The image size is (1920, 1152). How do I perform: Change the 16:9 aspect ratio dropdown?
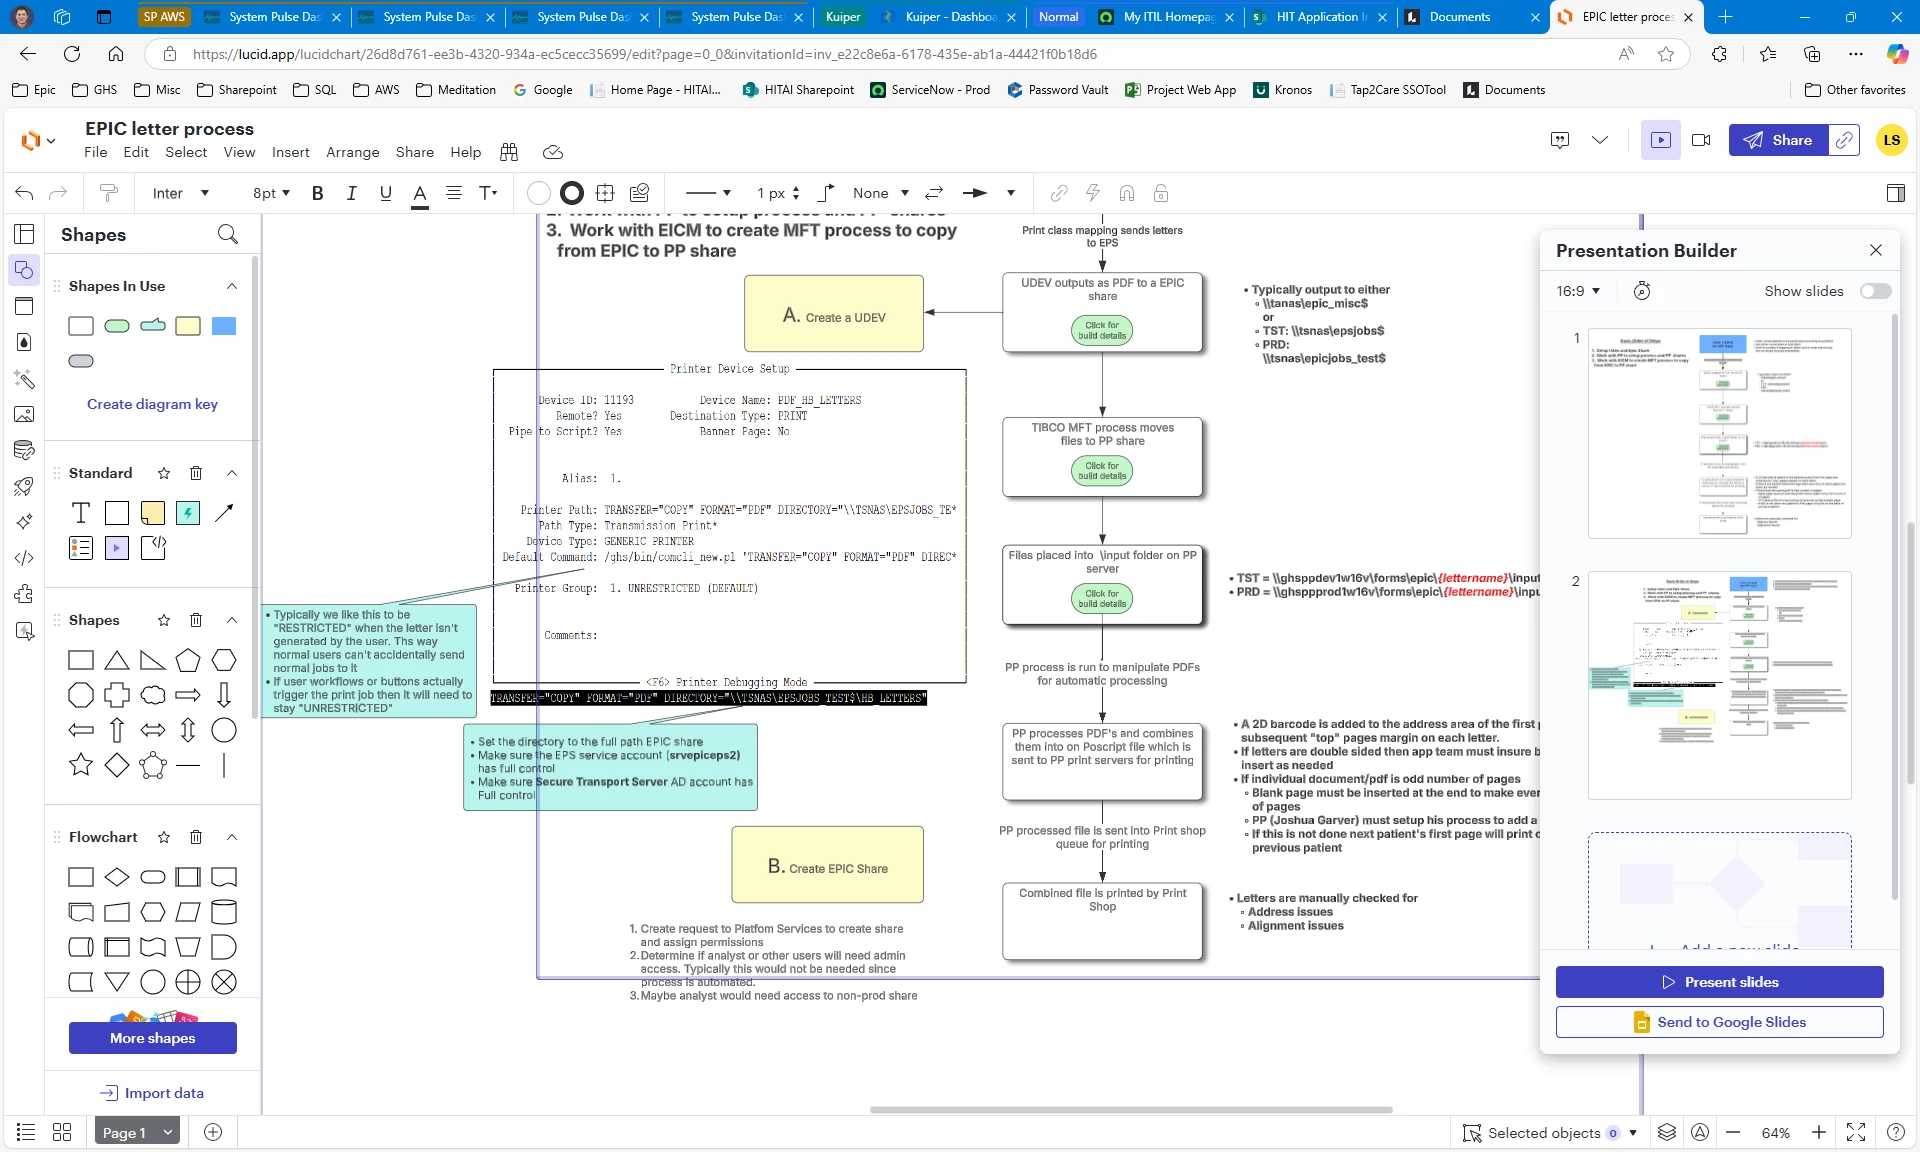(x=1578, y=291)
